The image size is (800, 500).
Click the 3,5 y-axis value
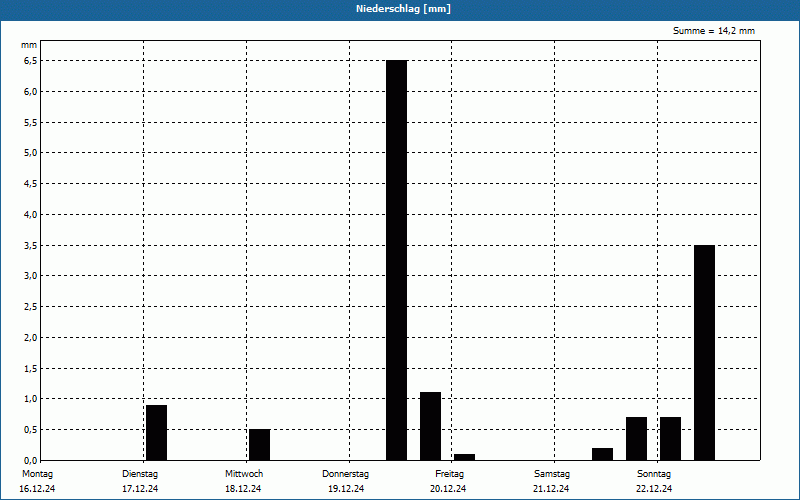tap(31, 245)
